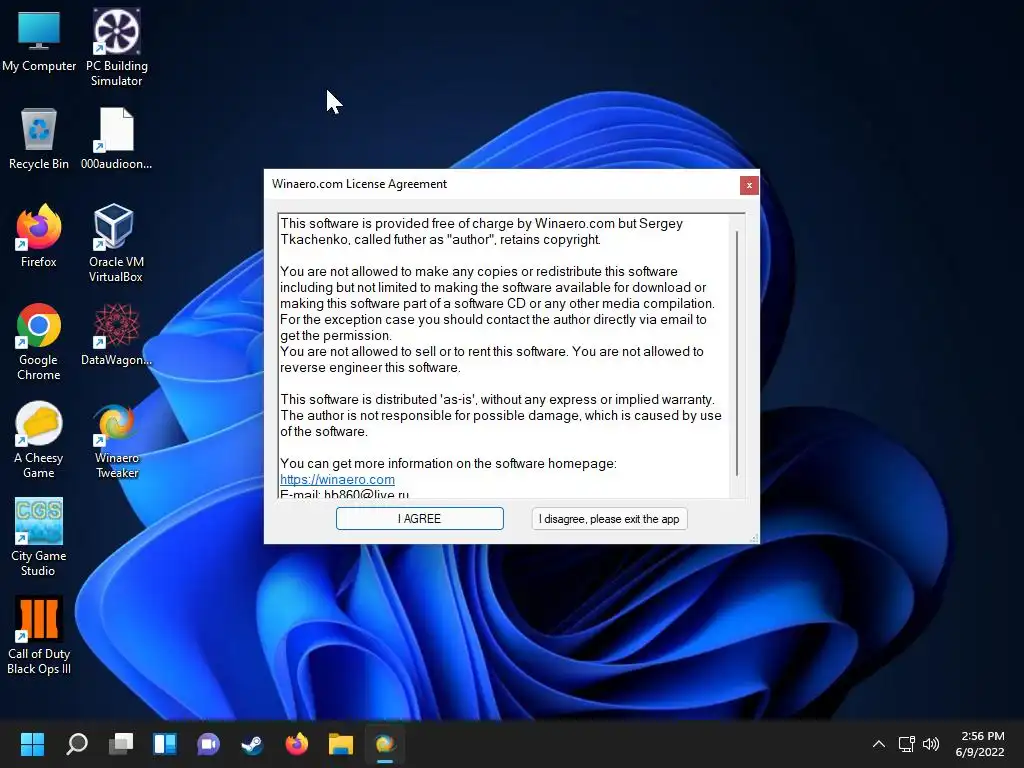The width and height of the screenshot is (1024, 768).
Task: Open Steam from the taskbar
Action: pos(252,744)
